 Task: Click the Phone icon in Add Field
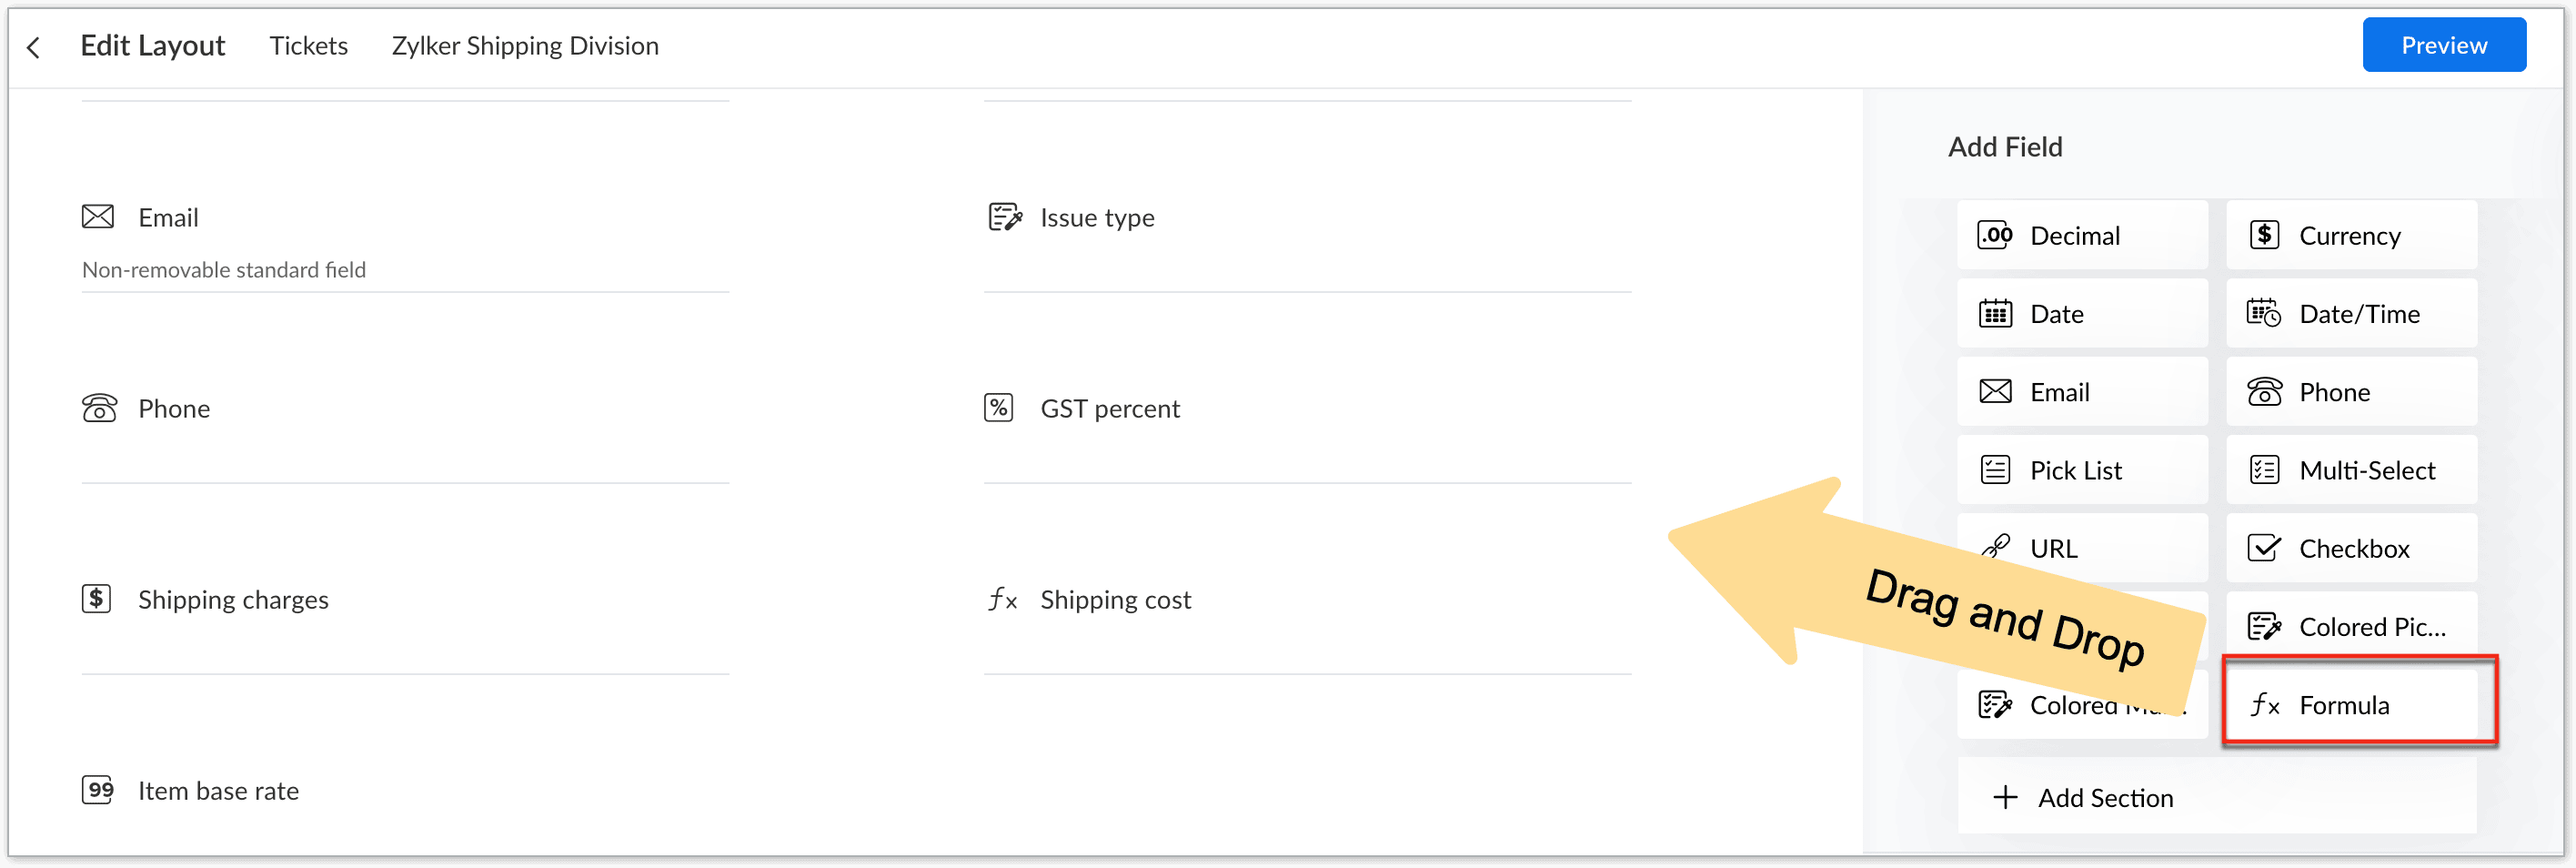[2264, 392]
